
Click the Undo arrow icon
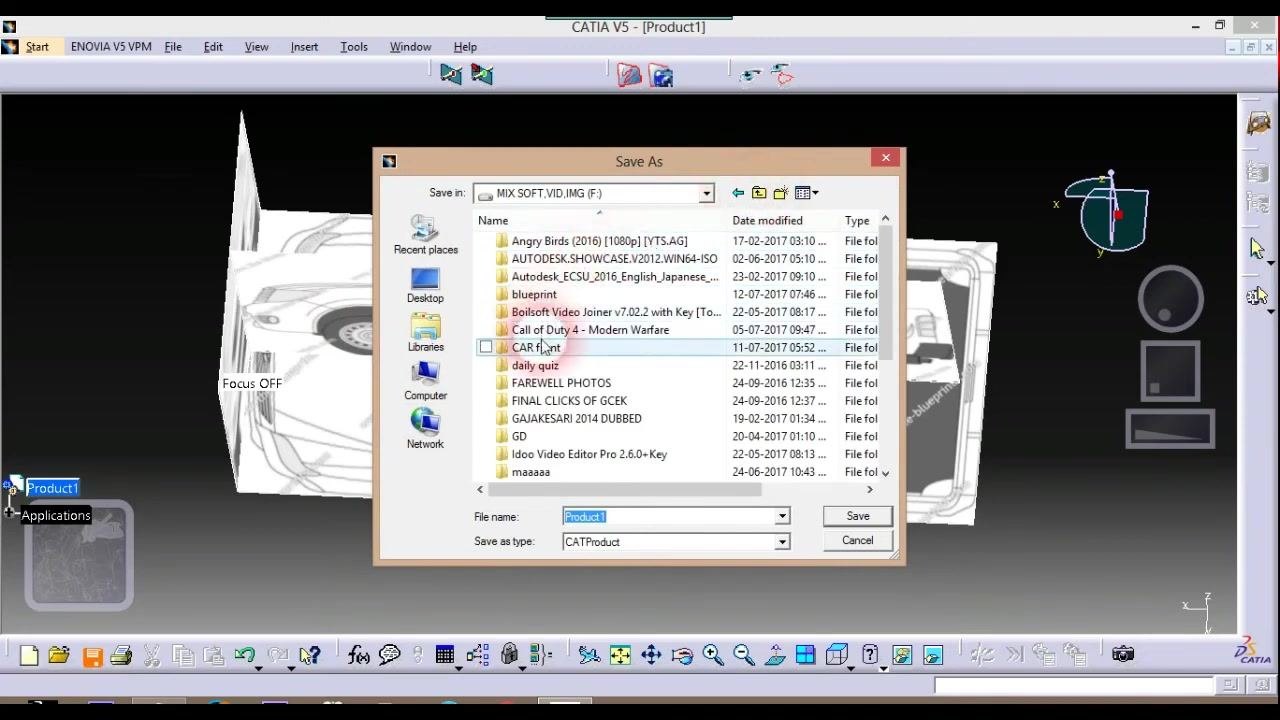tap(244, 655)
